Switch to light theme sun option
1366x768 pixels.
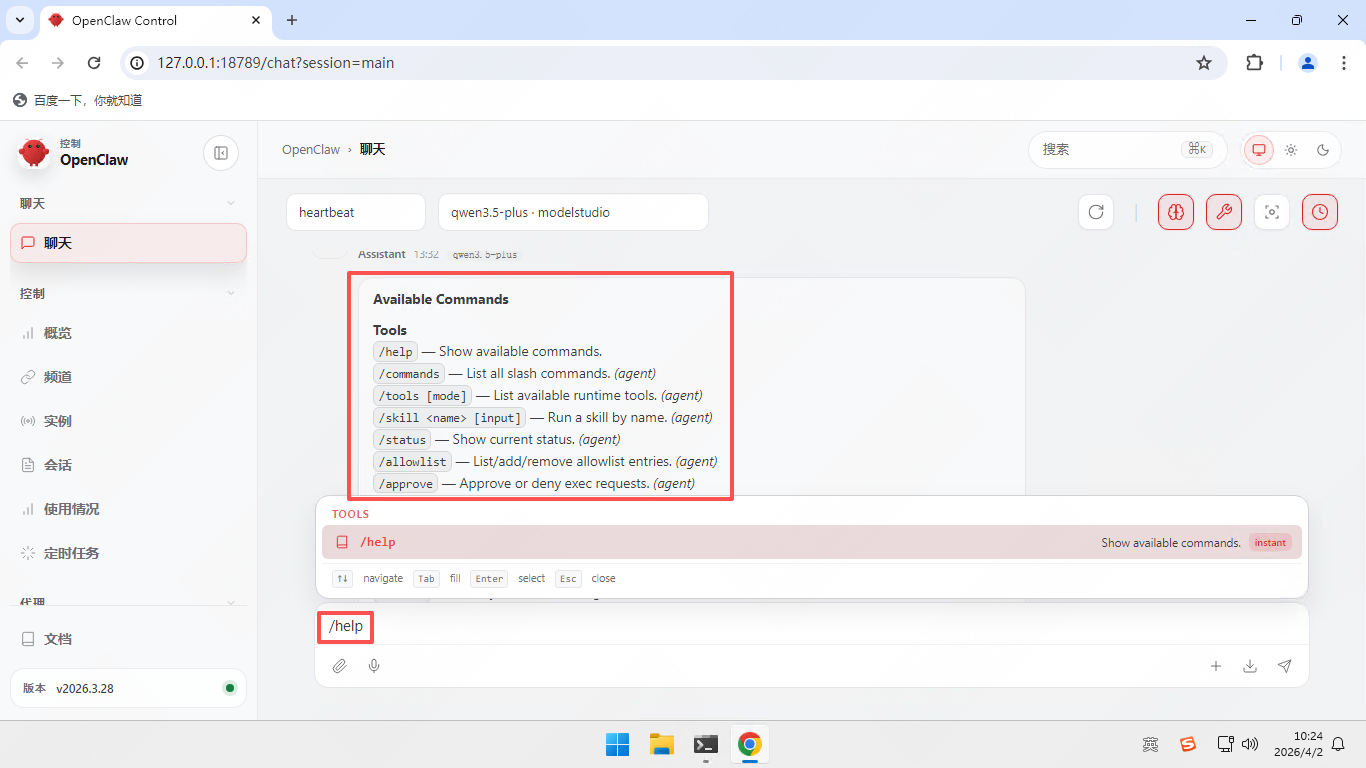1291,150
